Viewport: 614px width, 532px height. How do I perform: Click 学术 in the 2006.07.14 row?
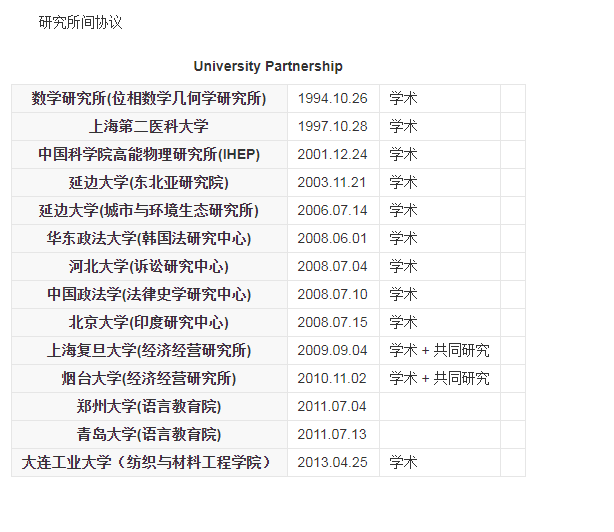(x=403, y=210)
